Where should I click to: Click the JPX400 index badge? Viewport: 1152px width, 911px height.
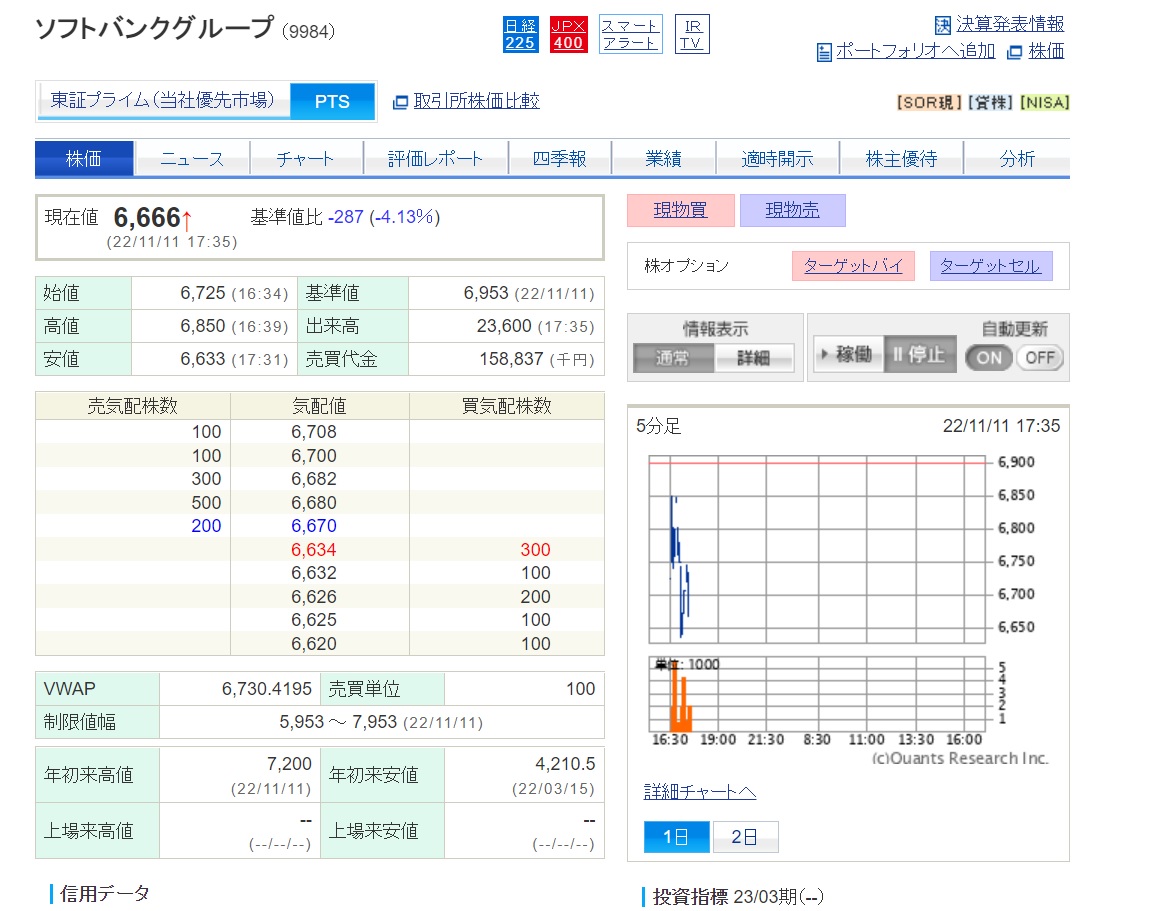(569, 35)
